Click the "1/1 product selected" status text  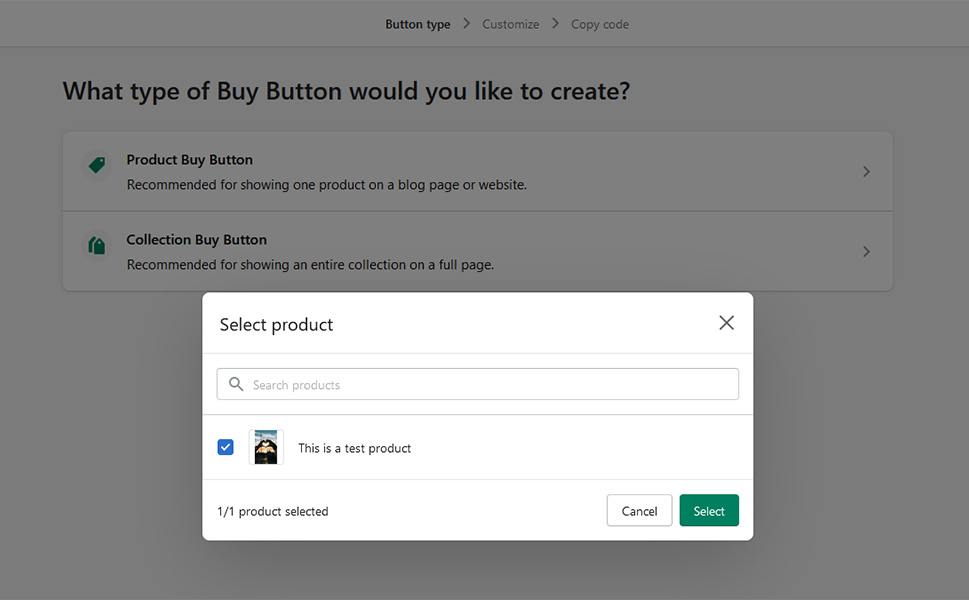tap(273, 511)
